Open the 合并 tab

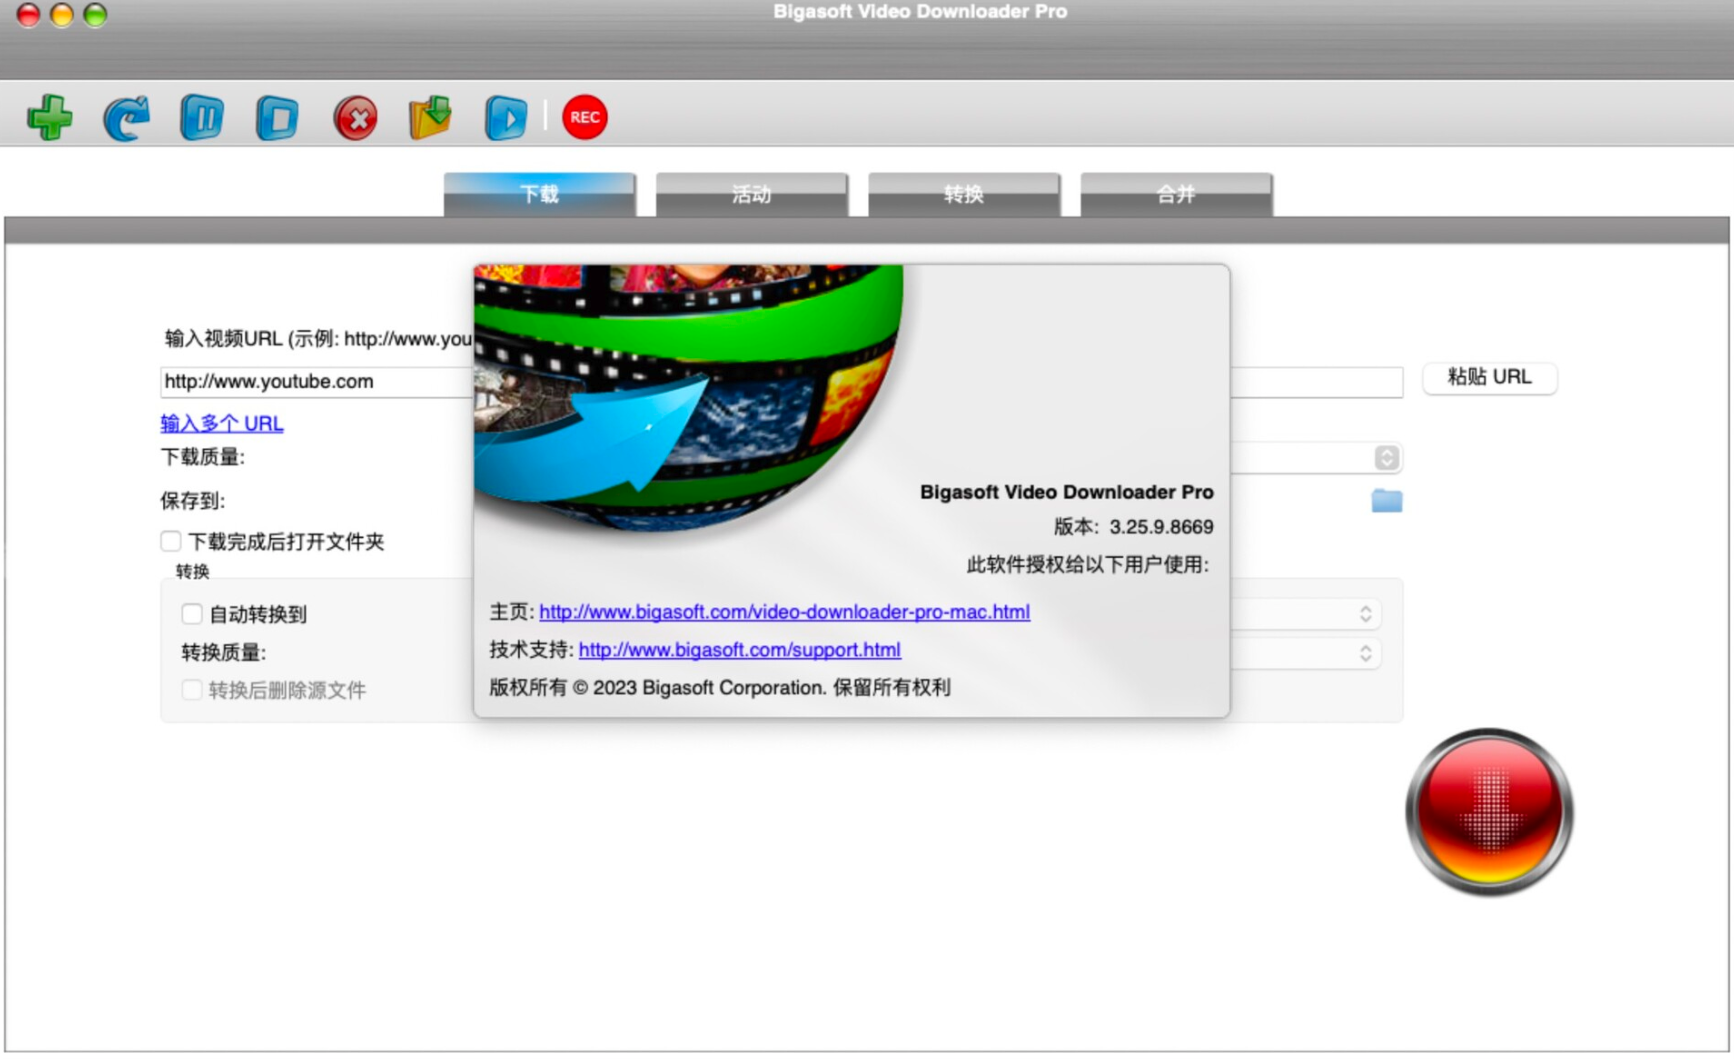point(1176,194)
